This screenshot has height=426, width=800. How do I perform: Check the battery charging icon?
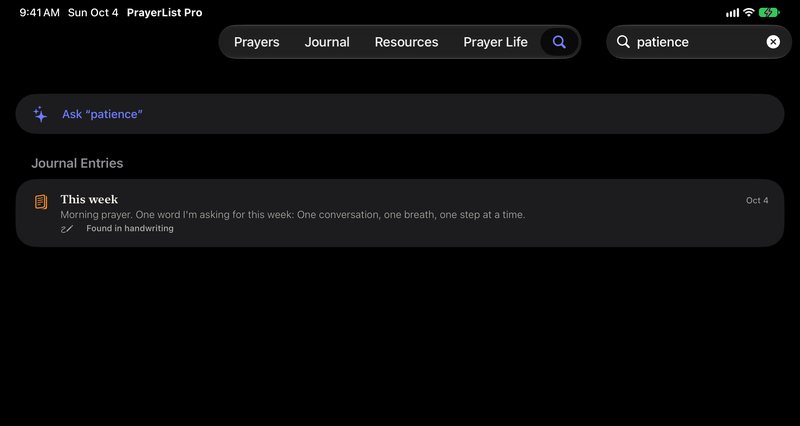pos(768,13)
